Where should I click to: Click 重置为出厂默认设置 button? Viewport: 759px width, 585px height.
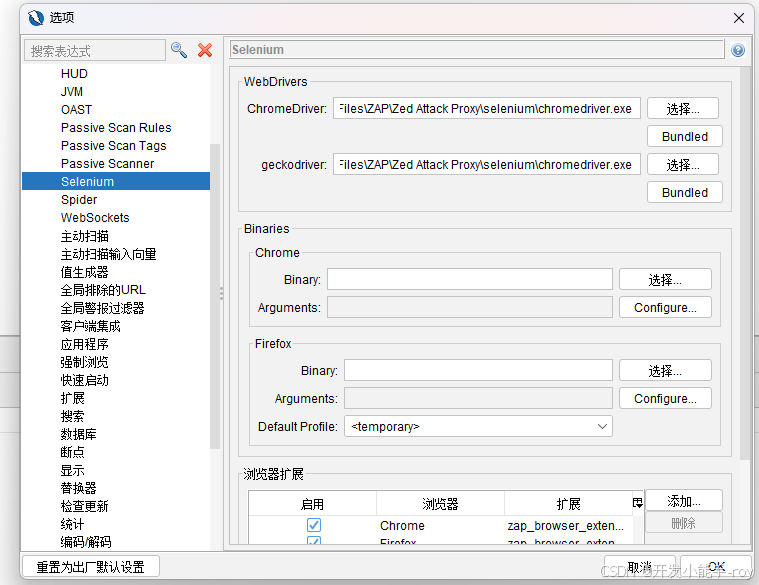coord(91,567)
